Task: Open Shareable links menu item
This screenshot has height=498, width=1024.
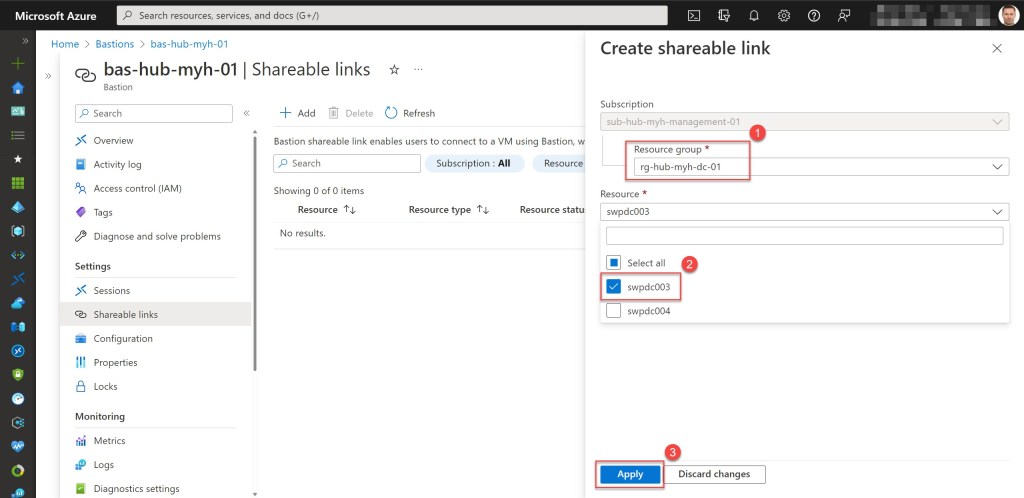Action: point(125,314)
